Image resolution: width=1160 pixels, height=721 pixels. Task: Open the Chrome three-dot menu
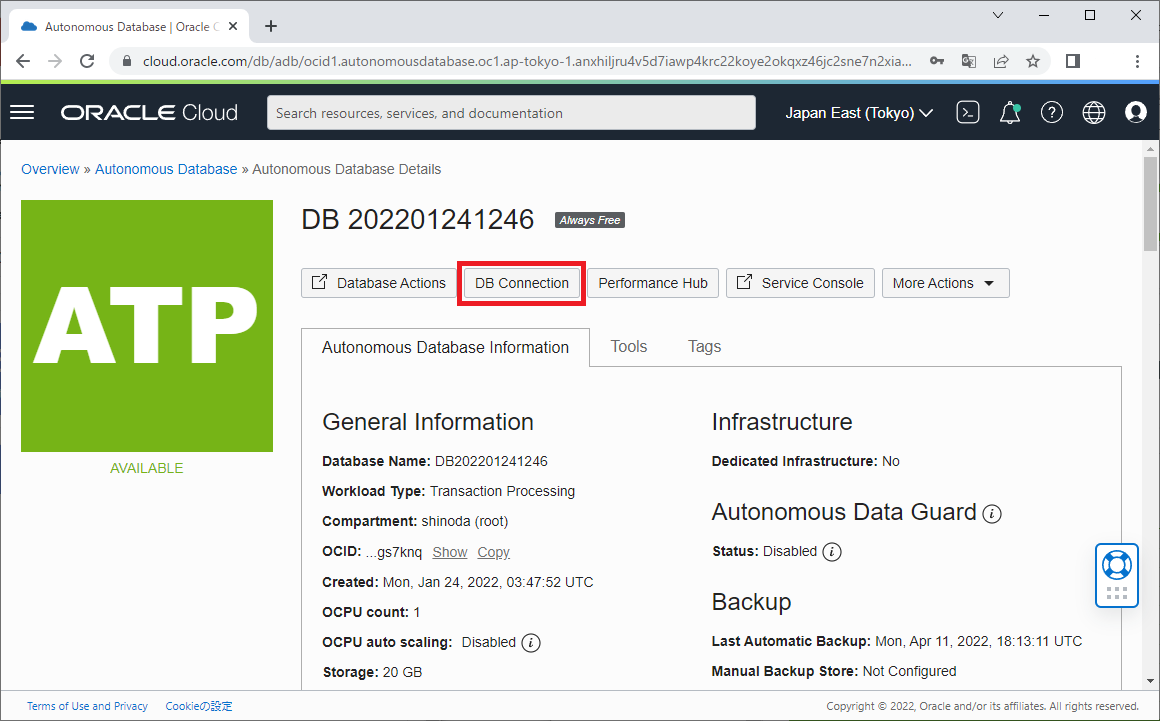pos(1137,61)
